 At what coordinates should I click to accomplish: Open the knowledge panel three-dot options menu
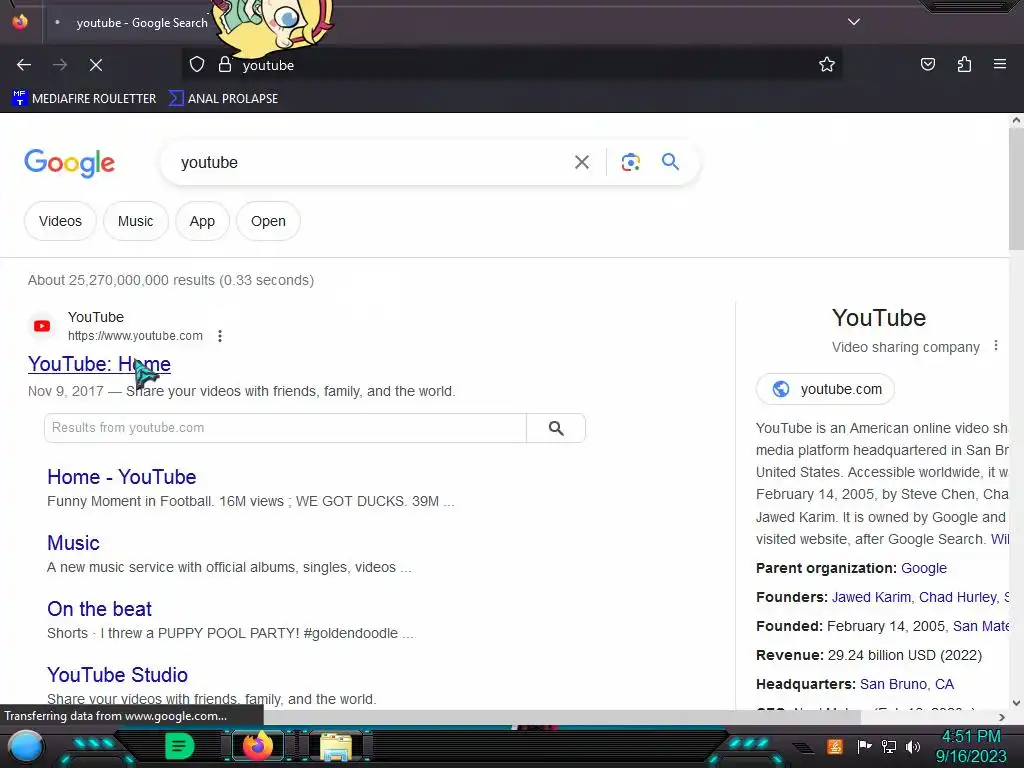tap(995, 345)
